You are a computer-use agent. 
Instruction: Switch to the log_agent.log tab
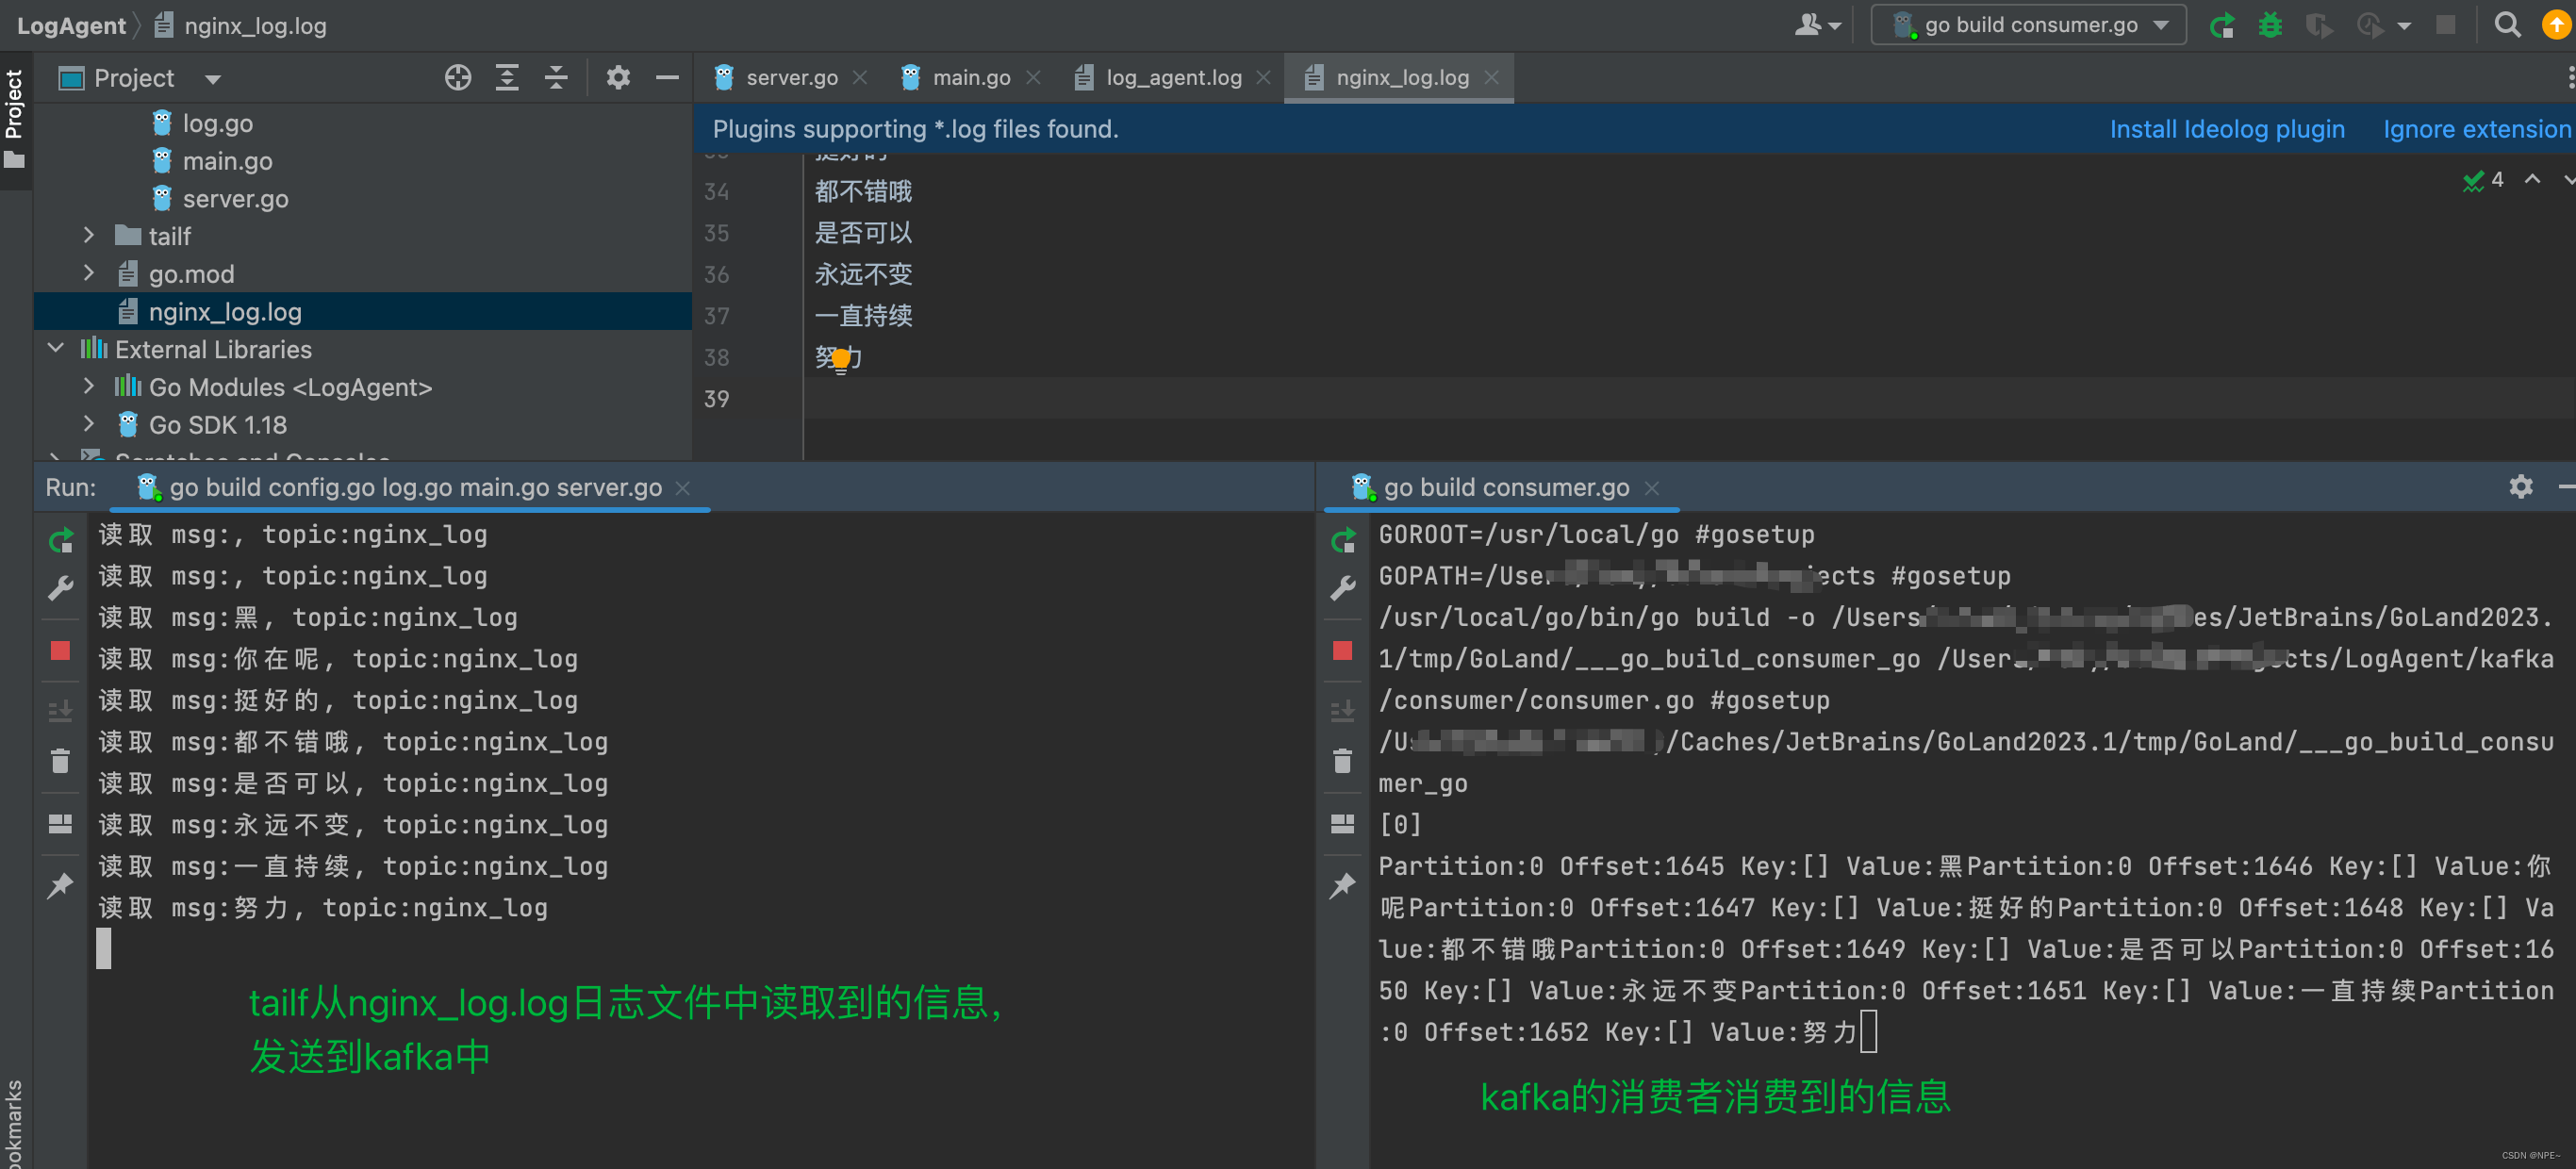click(x=1174, y=77)
